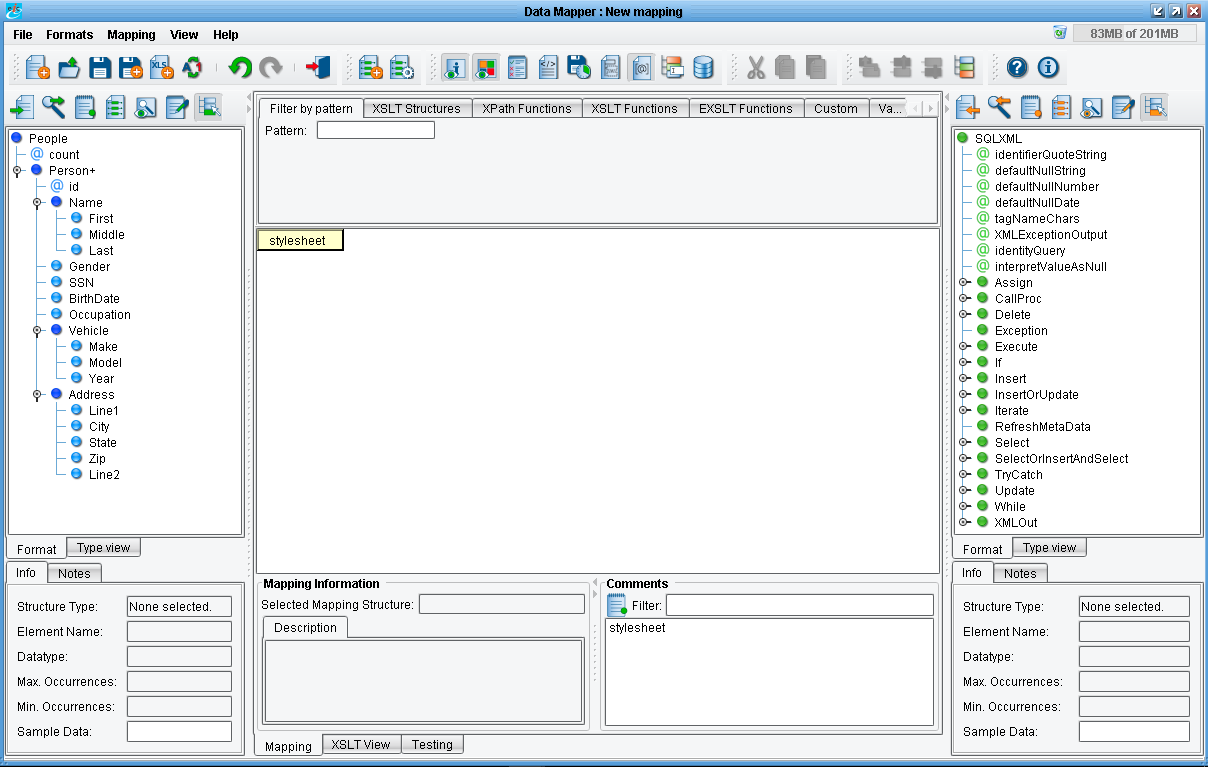
Task: Click the Pattern input field
Action: pos(376,130)
